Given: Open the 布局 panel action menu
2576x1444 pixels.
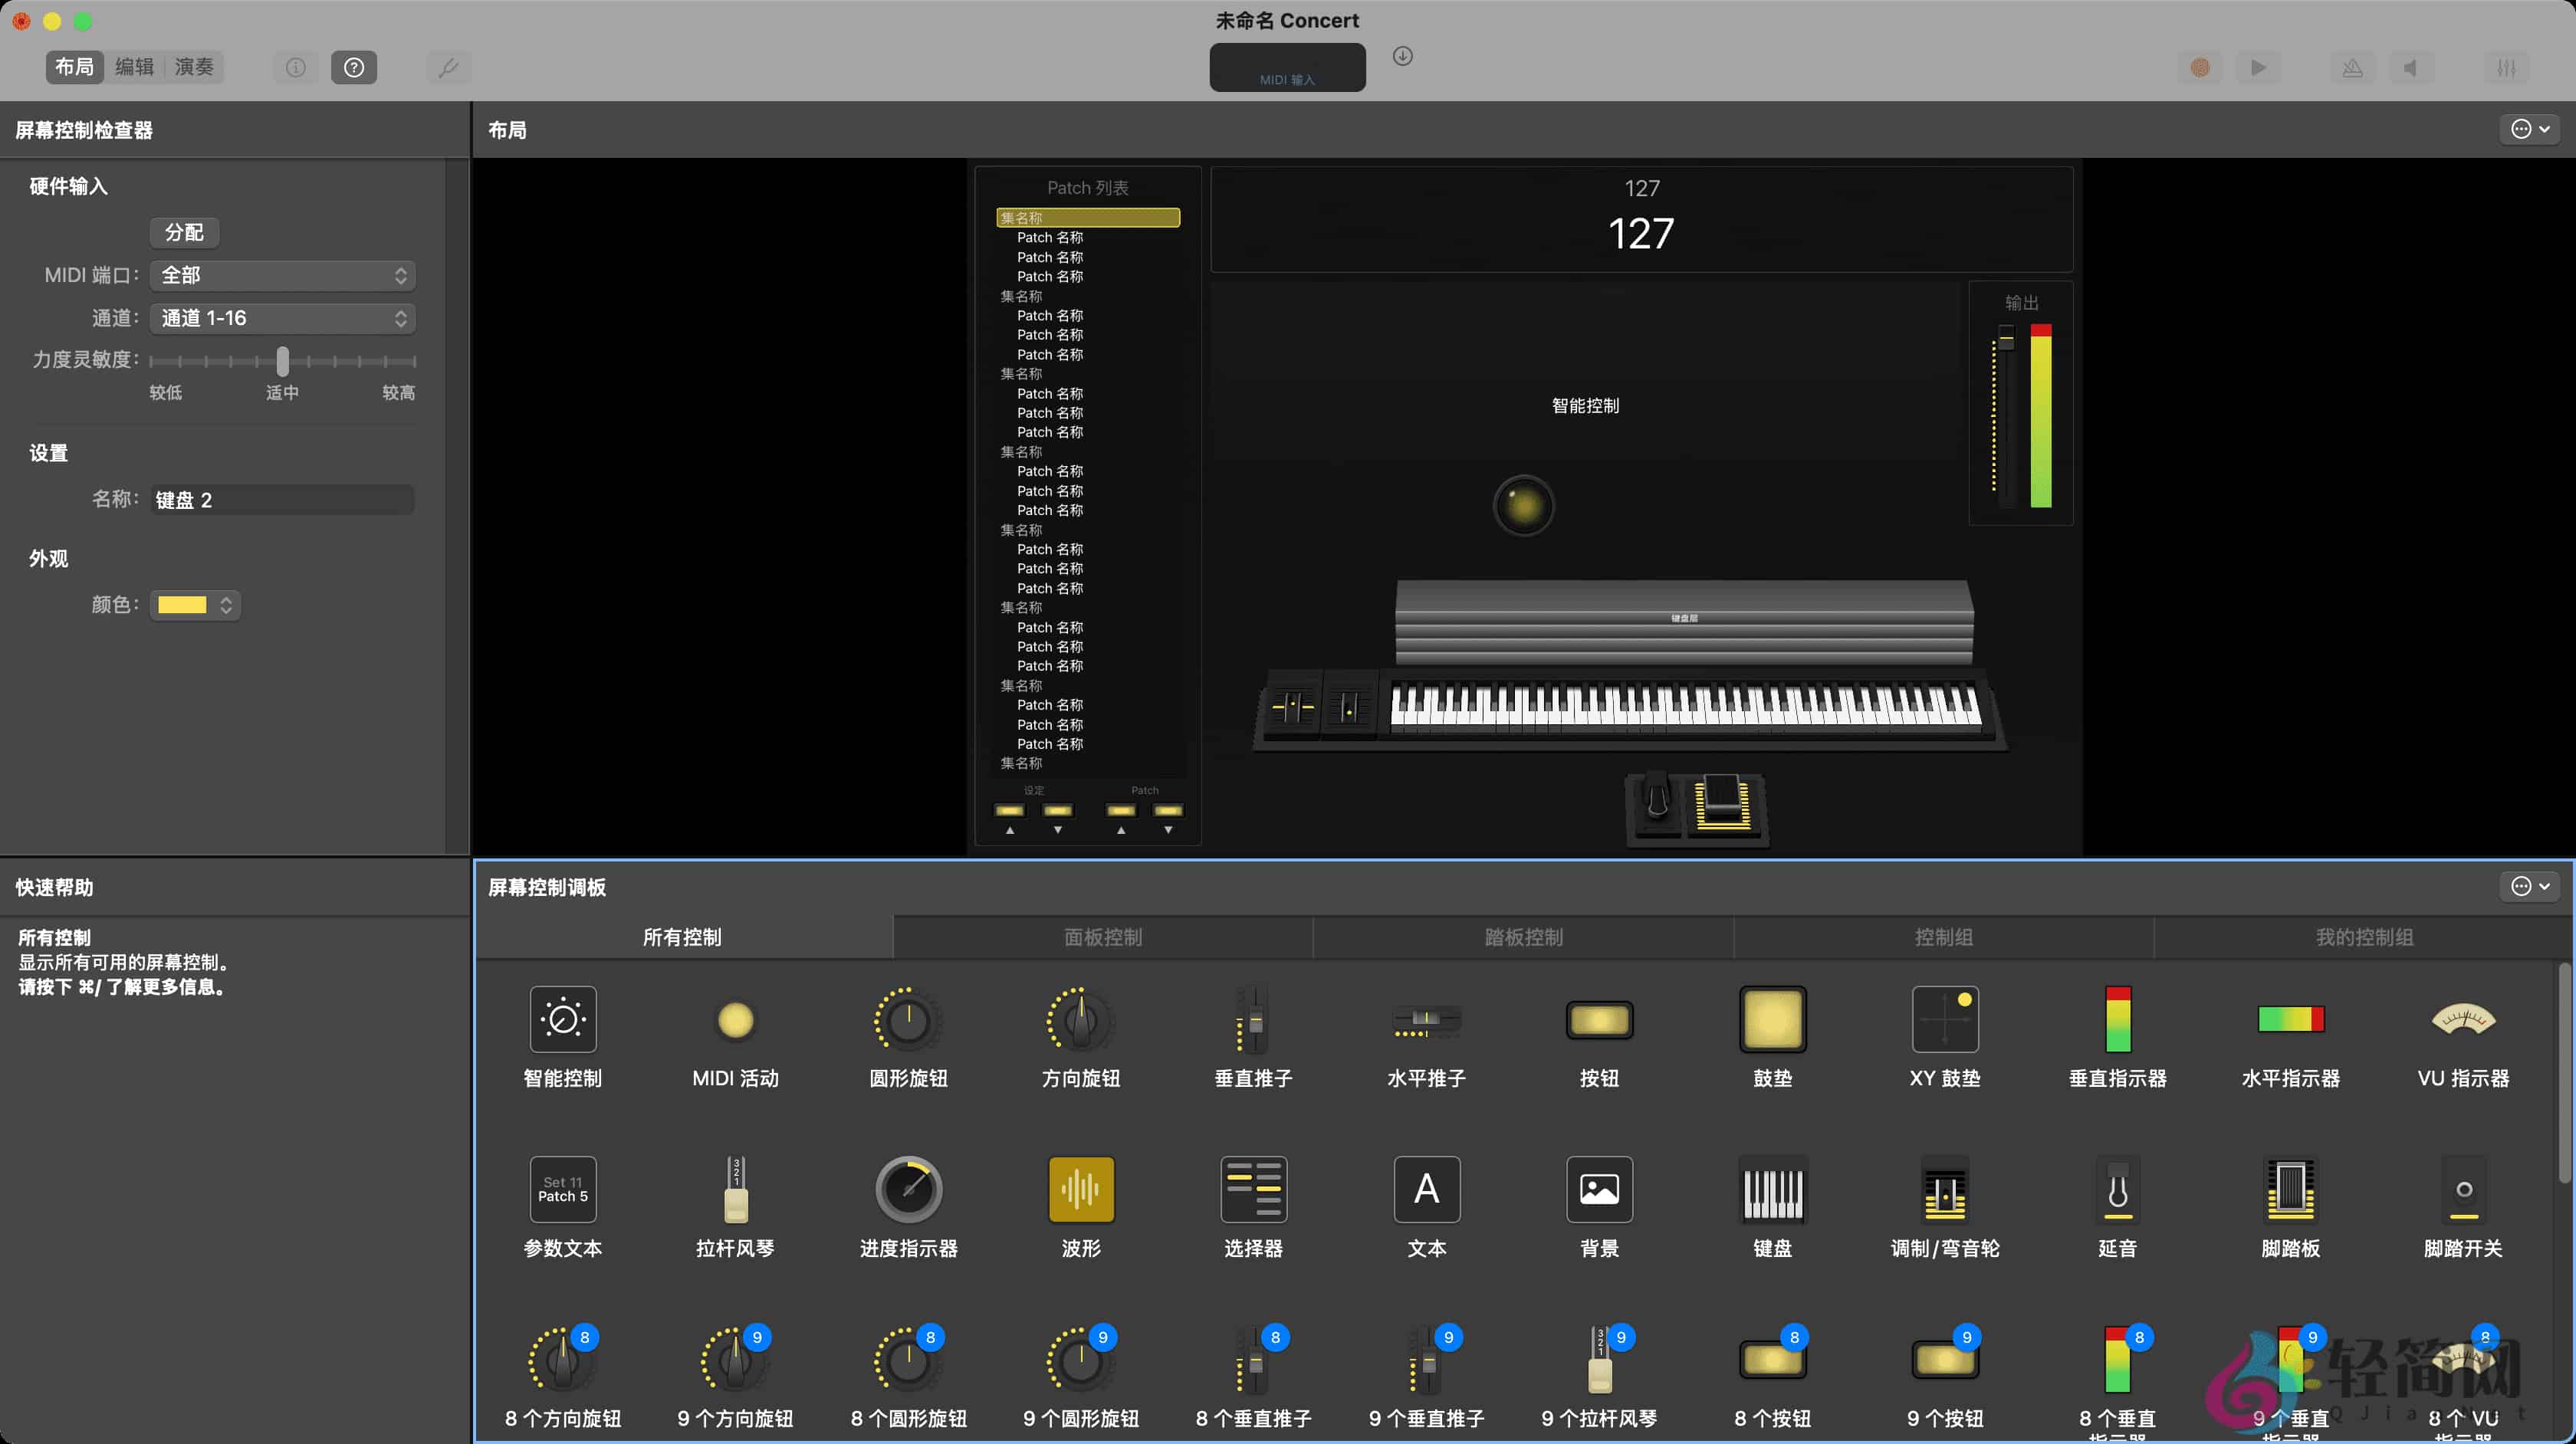Looking at the screenshot, I should (2530, 129).
